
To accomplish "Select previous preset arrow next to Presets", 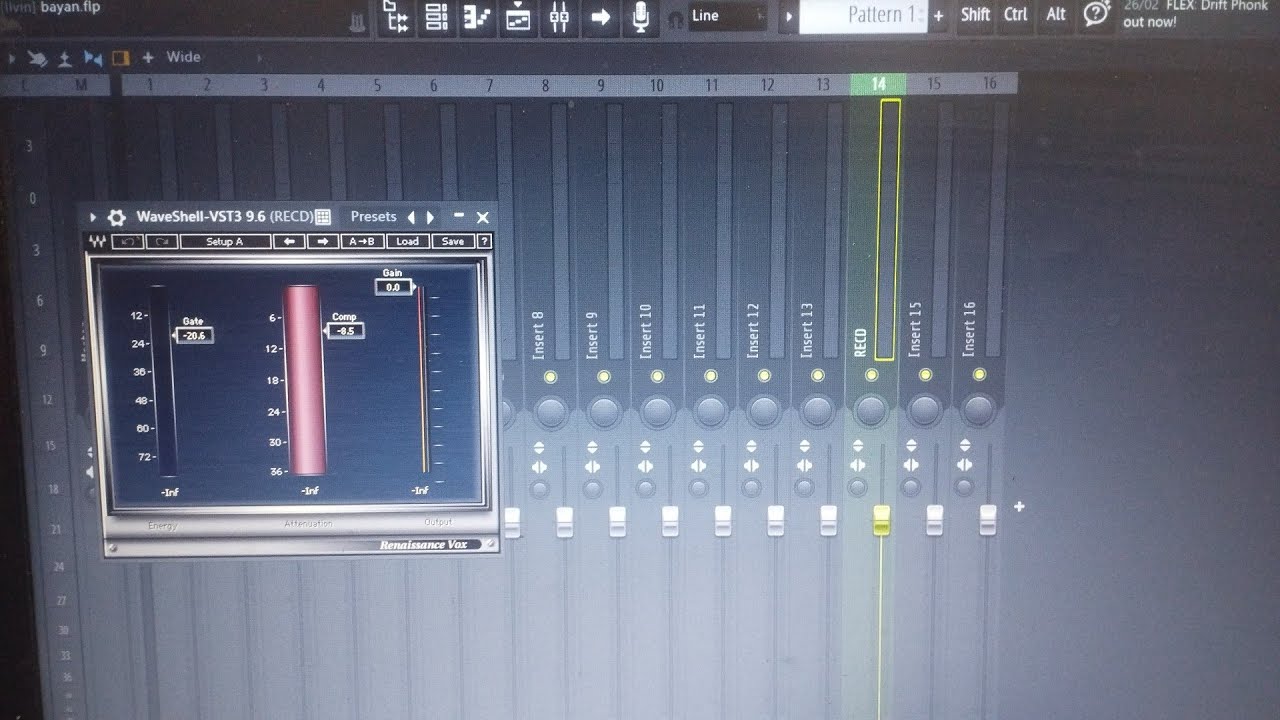I will coord(411,217).
